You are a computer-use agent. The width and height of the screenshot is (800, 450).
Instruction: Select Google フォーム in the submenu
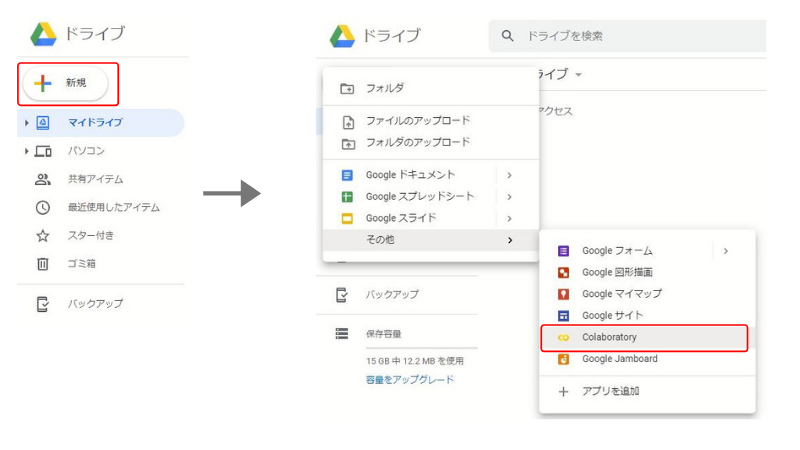[x=647, y=251]
